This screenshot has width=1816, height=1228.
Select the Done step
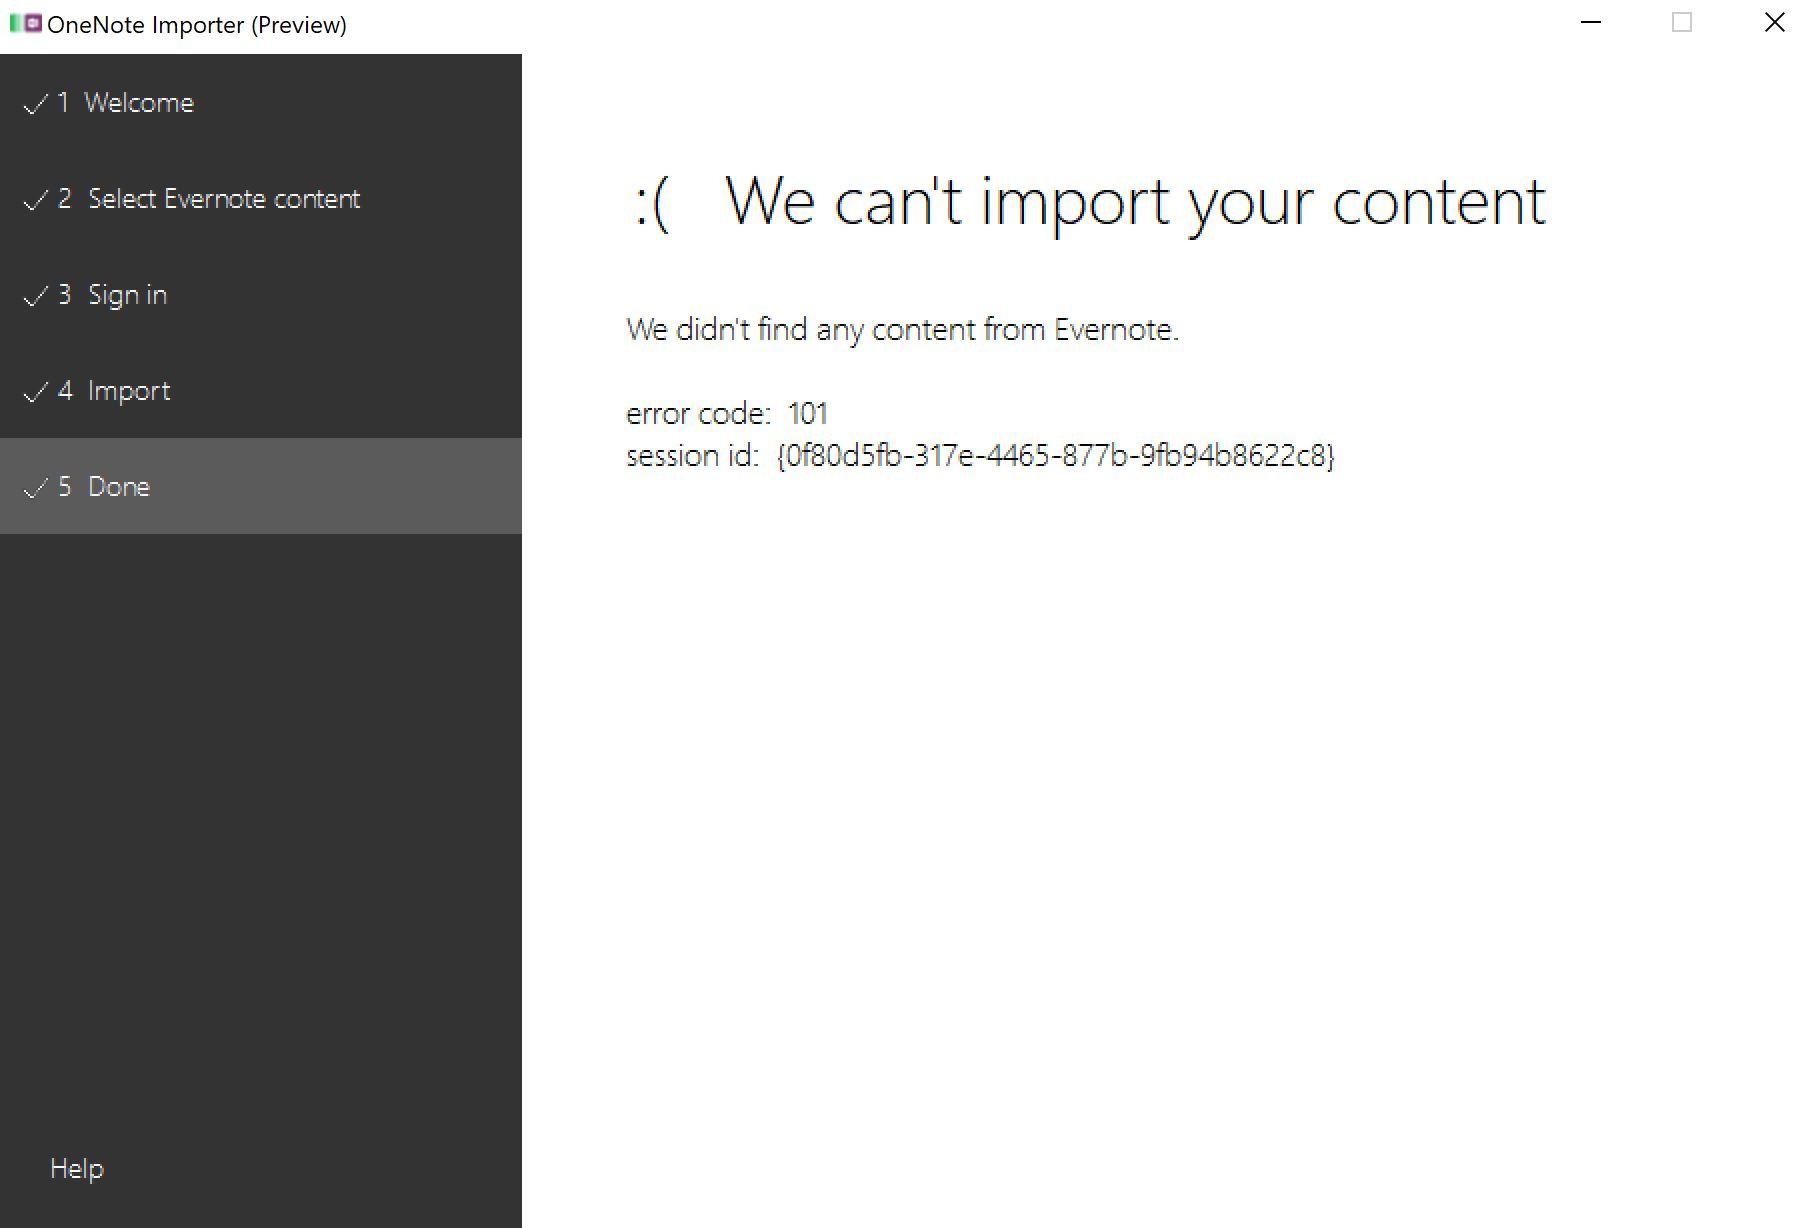pos(260,486)
